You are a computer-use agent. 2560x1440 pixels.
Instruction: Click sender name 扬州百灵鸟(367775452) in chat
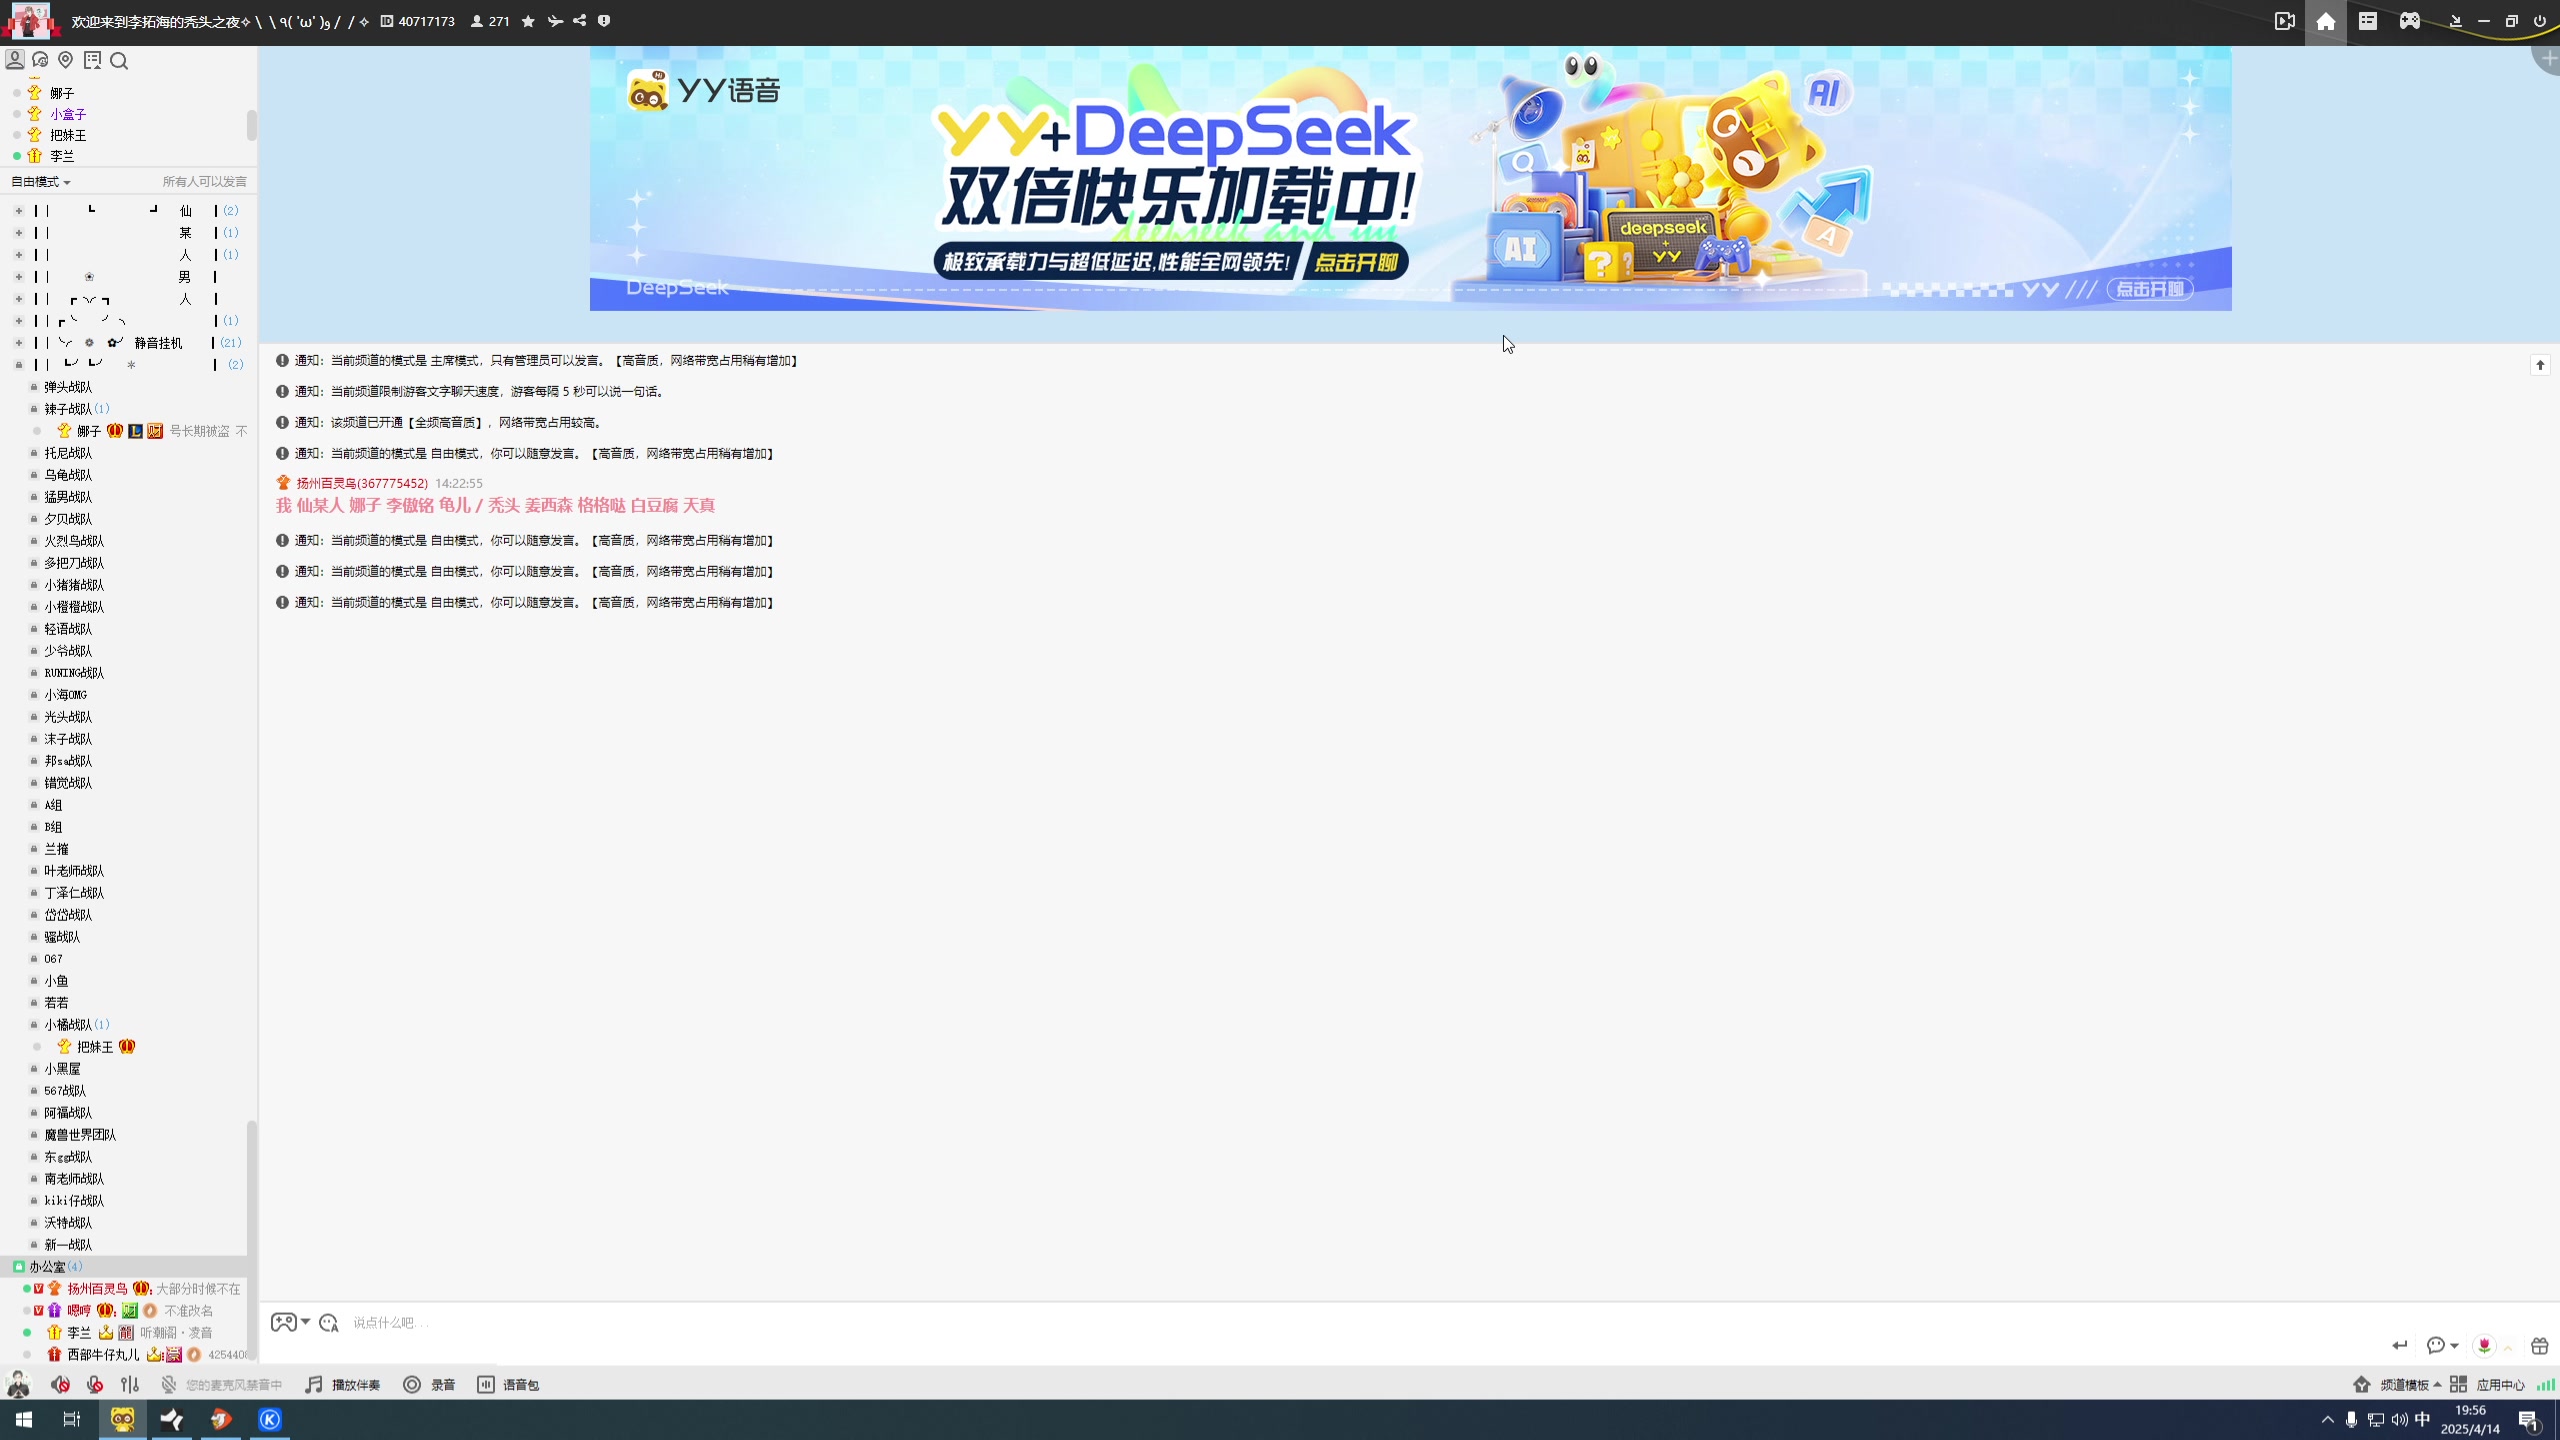[362, 483]
